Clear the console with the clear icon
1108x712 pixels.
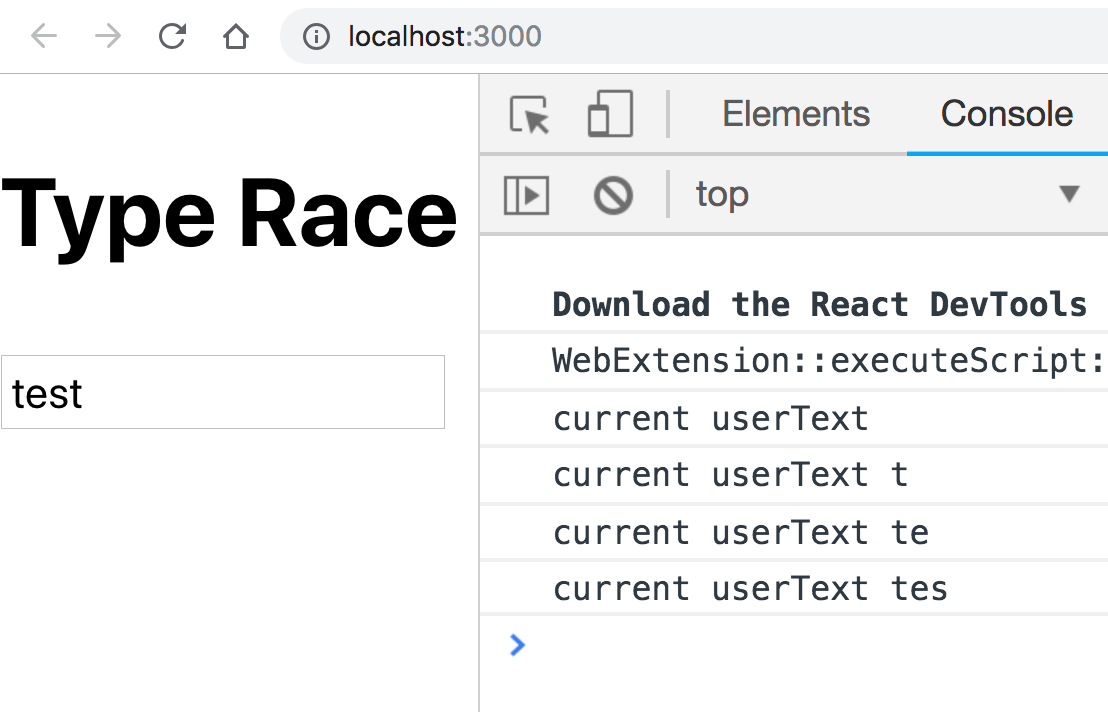coord(613,195)
